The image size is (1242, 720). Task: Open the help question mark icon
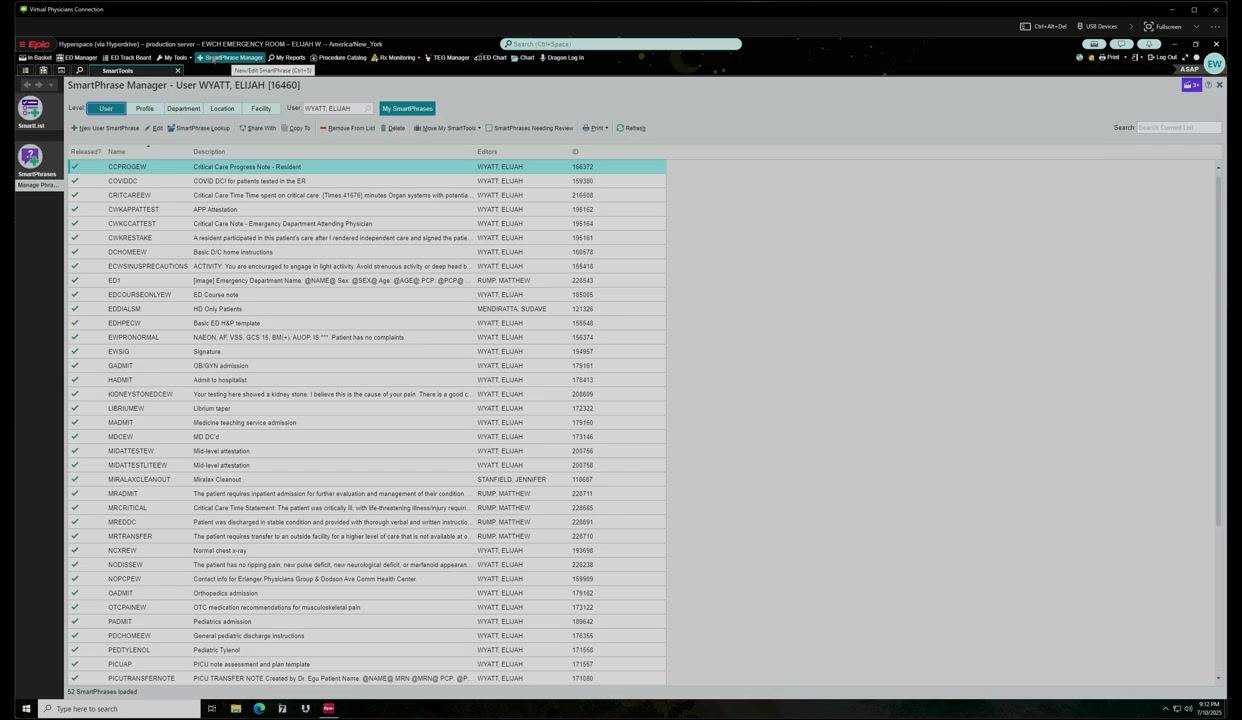(x=1208, y=85)
